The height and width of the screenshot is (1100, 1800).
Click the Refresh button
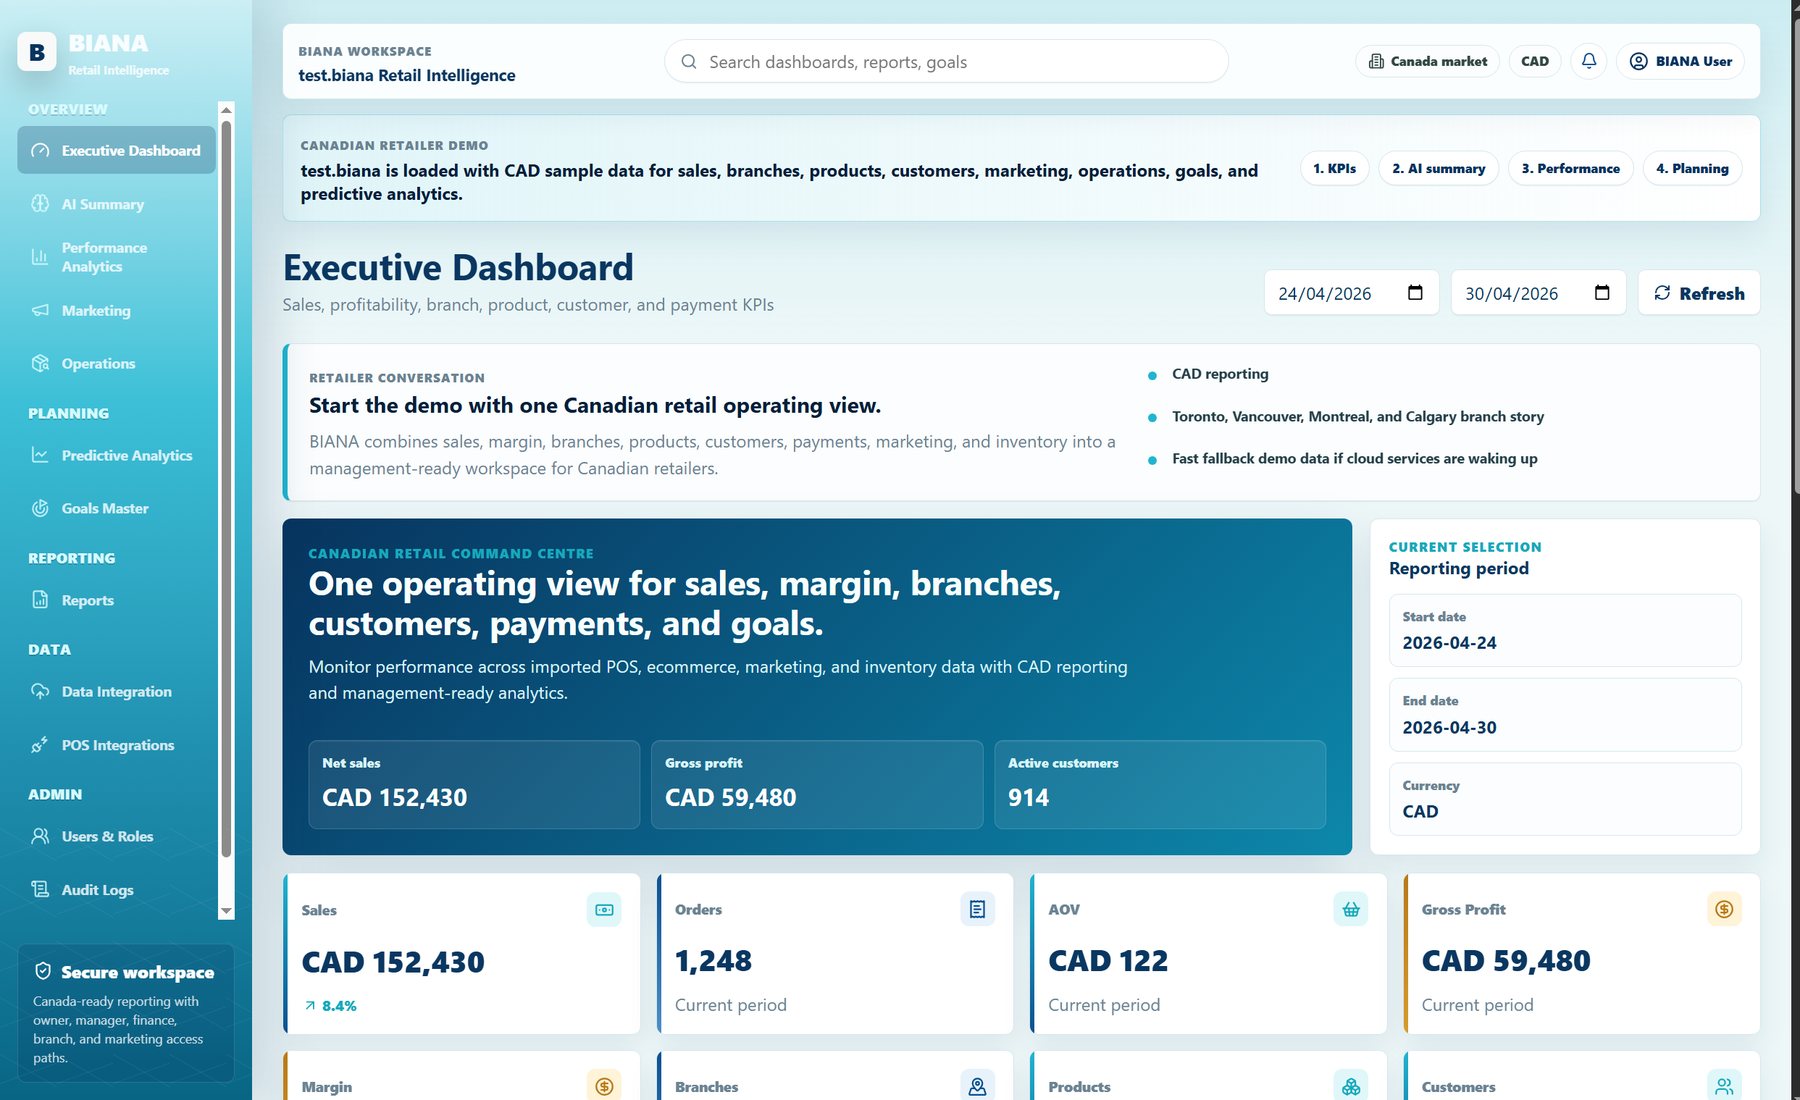tap(1699, 293)
